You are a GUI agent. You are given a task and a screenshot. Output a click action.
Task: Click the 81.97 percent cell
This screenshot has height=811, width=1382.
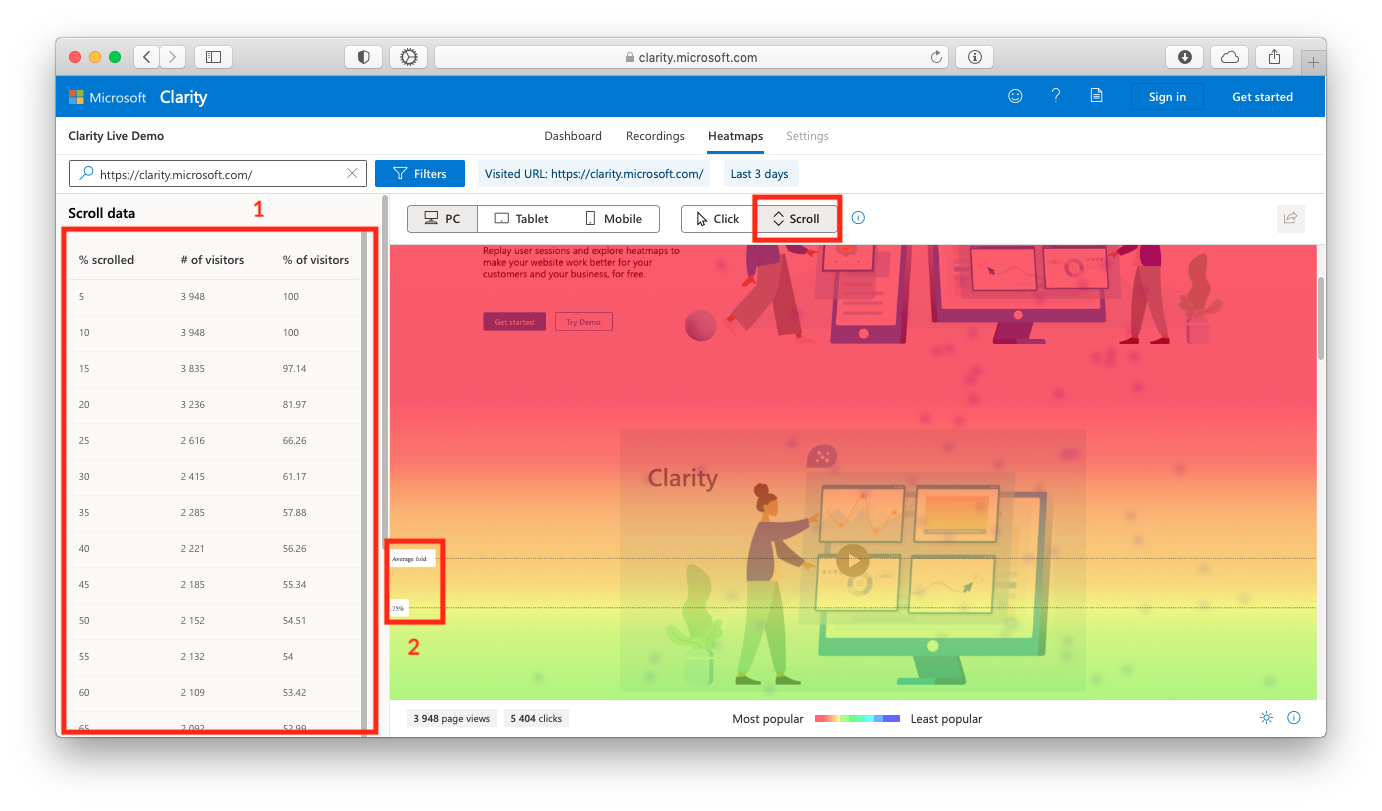295,405
